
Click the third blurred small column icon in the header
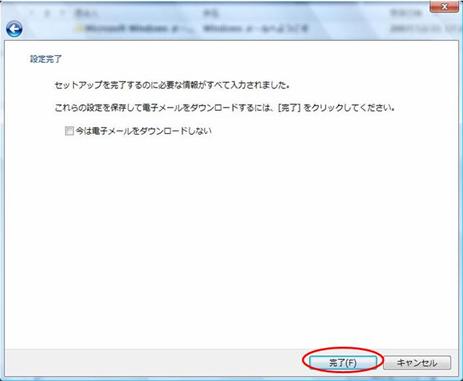pos(62,14)
